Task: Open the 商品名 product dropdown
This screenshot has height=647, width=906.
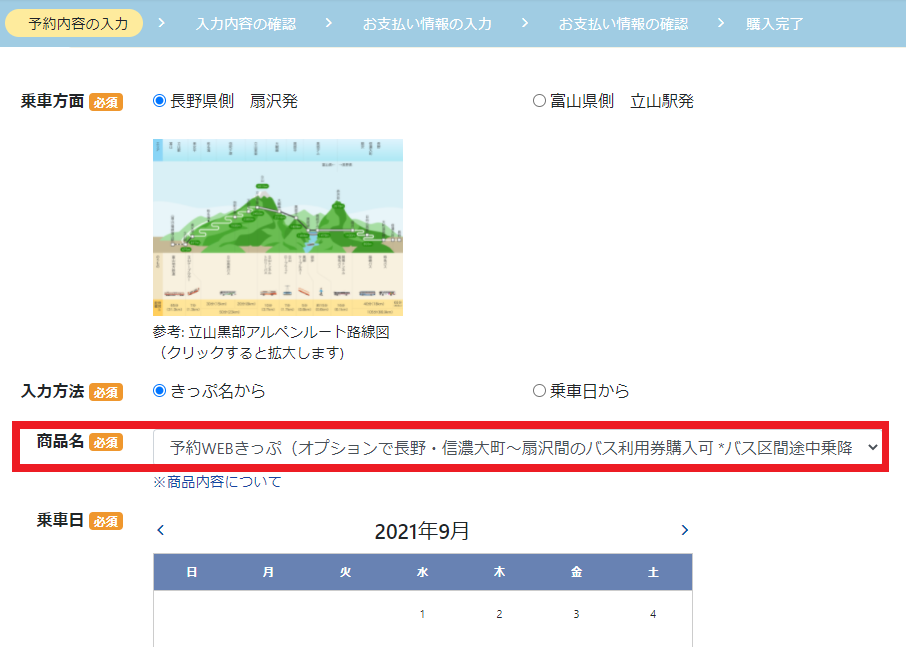Action: [x=518, y=448]
